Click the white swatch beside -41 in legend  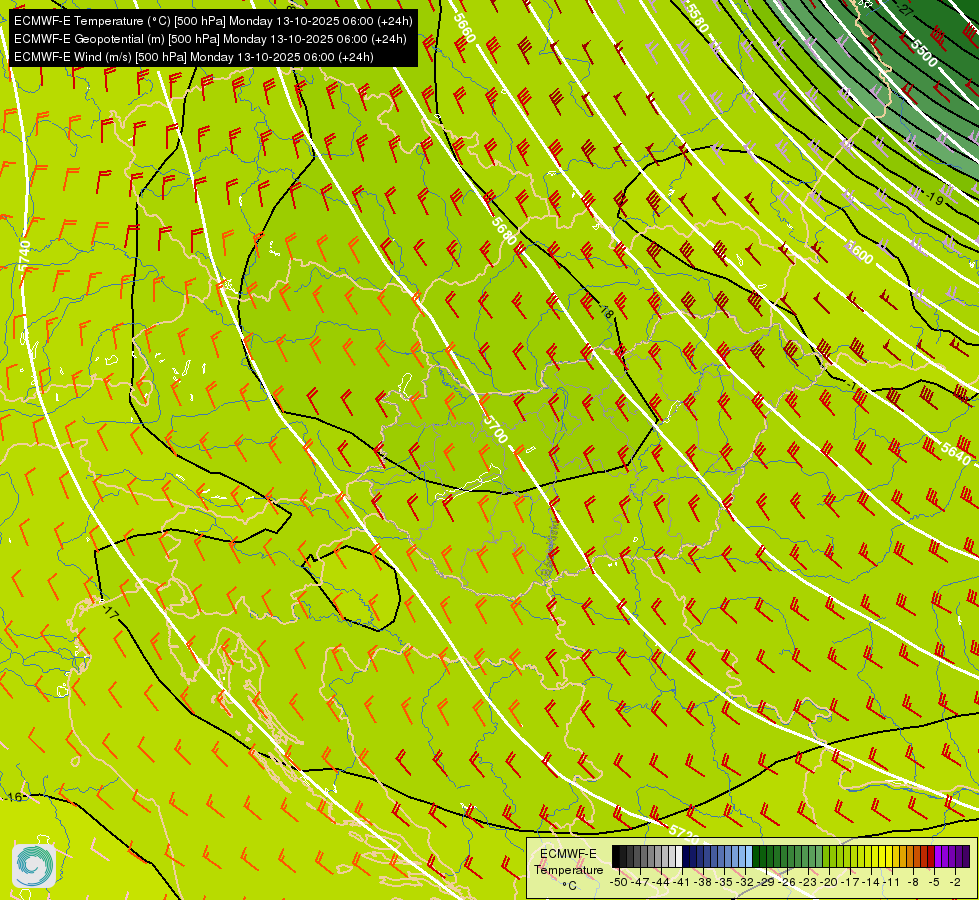[x=679, y=856]
